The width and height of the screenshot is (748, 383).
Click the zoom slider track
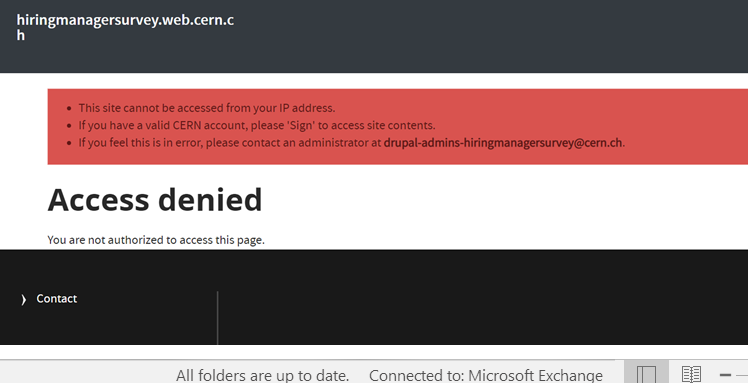coord(742,375)
